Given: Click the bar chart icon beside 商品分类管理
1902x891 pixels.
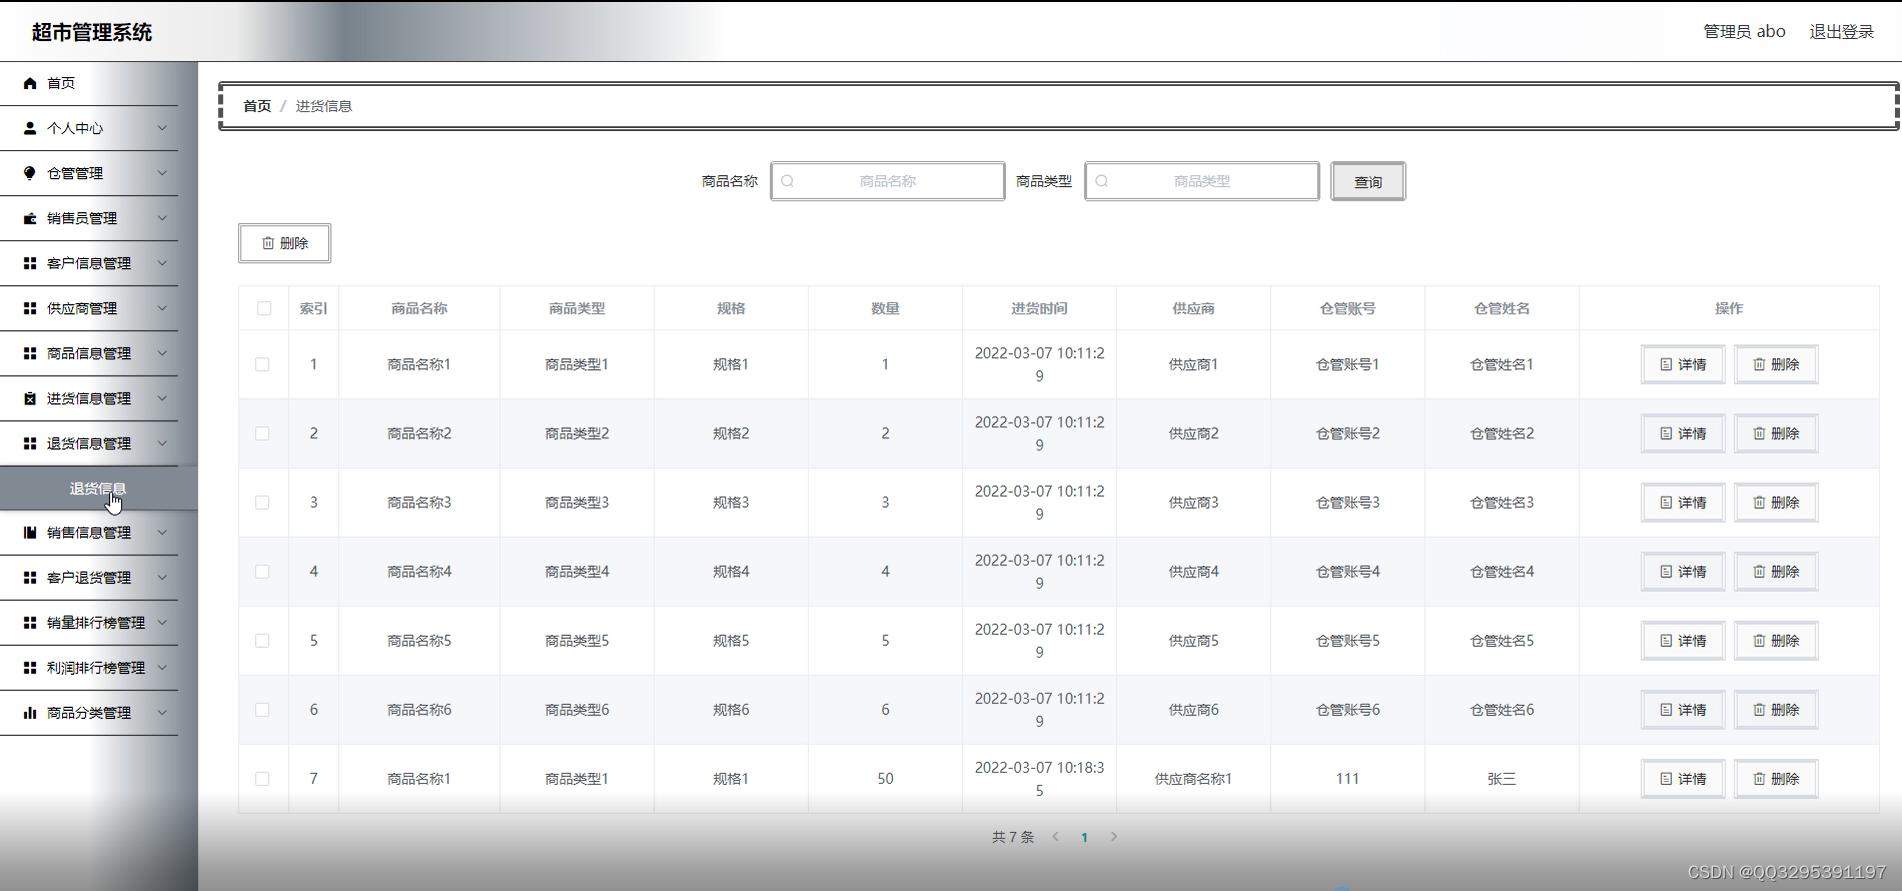Looking at the screenshot, I should [x=30, y=713].
